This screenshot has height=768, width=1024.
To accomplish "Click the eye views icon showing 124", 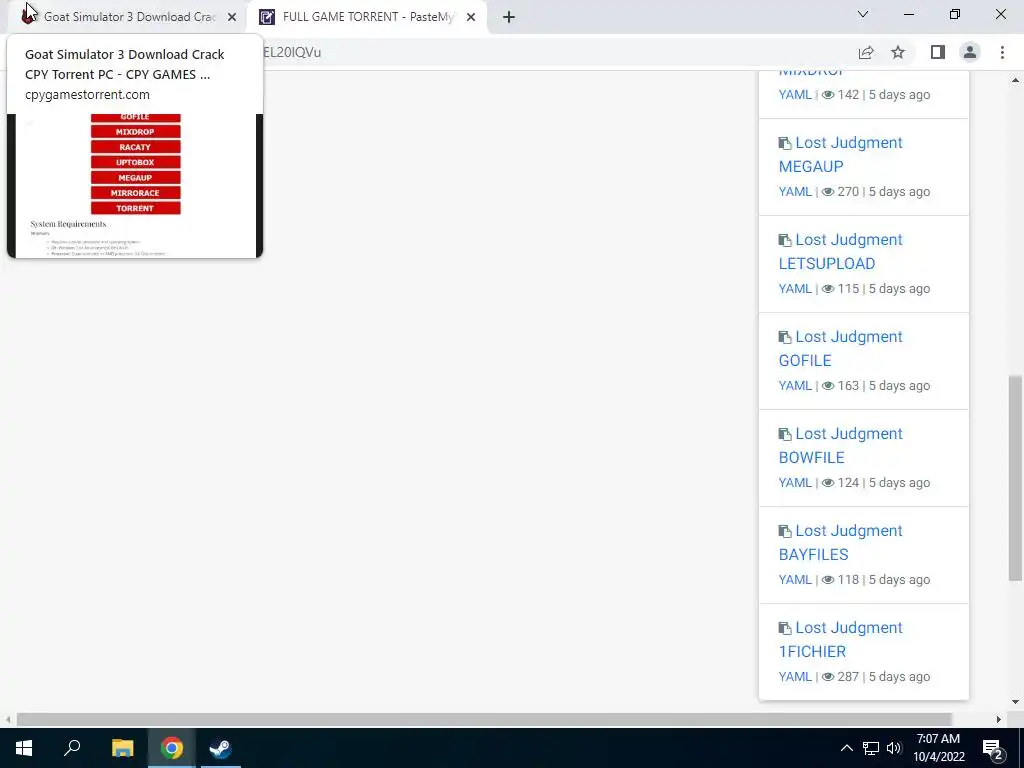I will click(828, 483).
